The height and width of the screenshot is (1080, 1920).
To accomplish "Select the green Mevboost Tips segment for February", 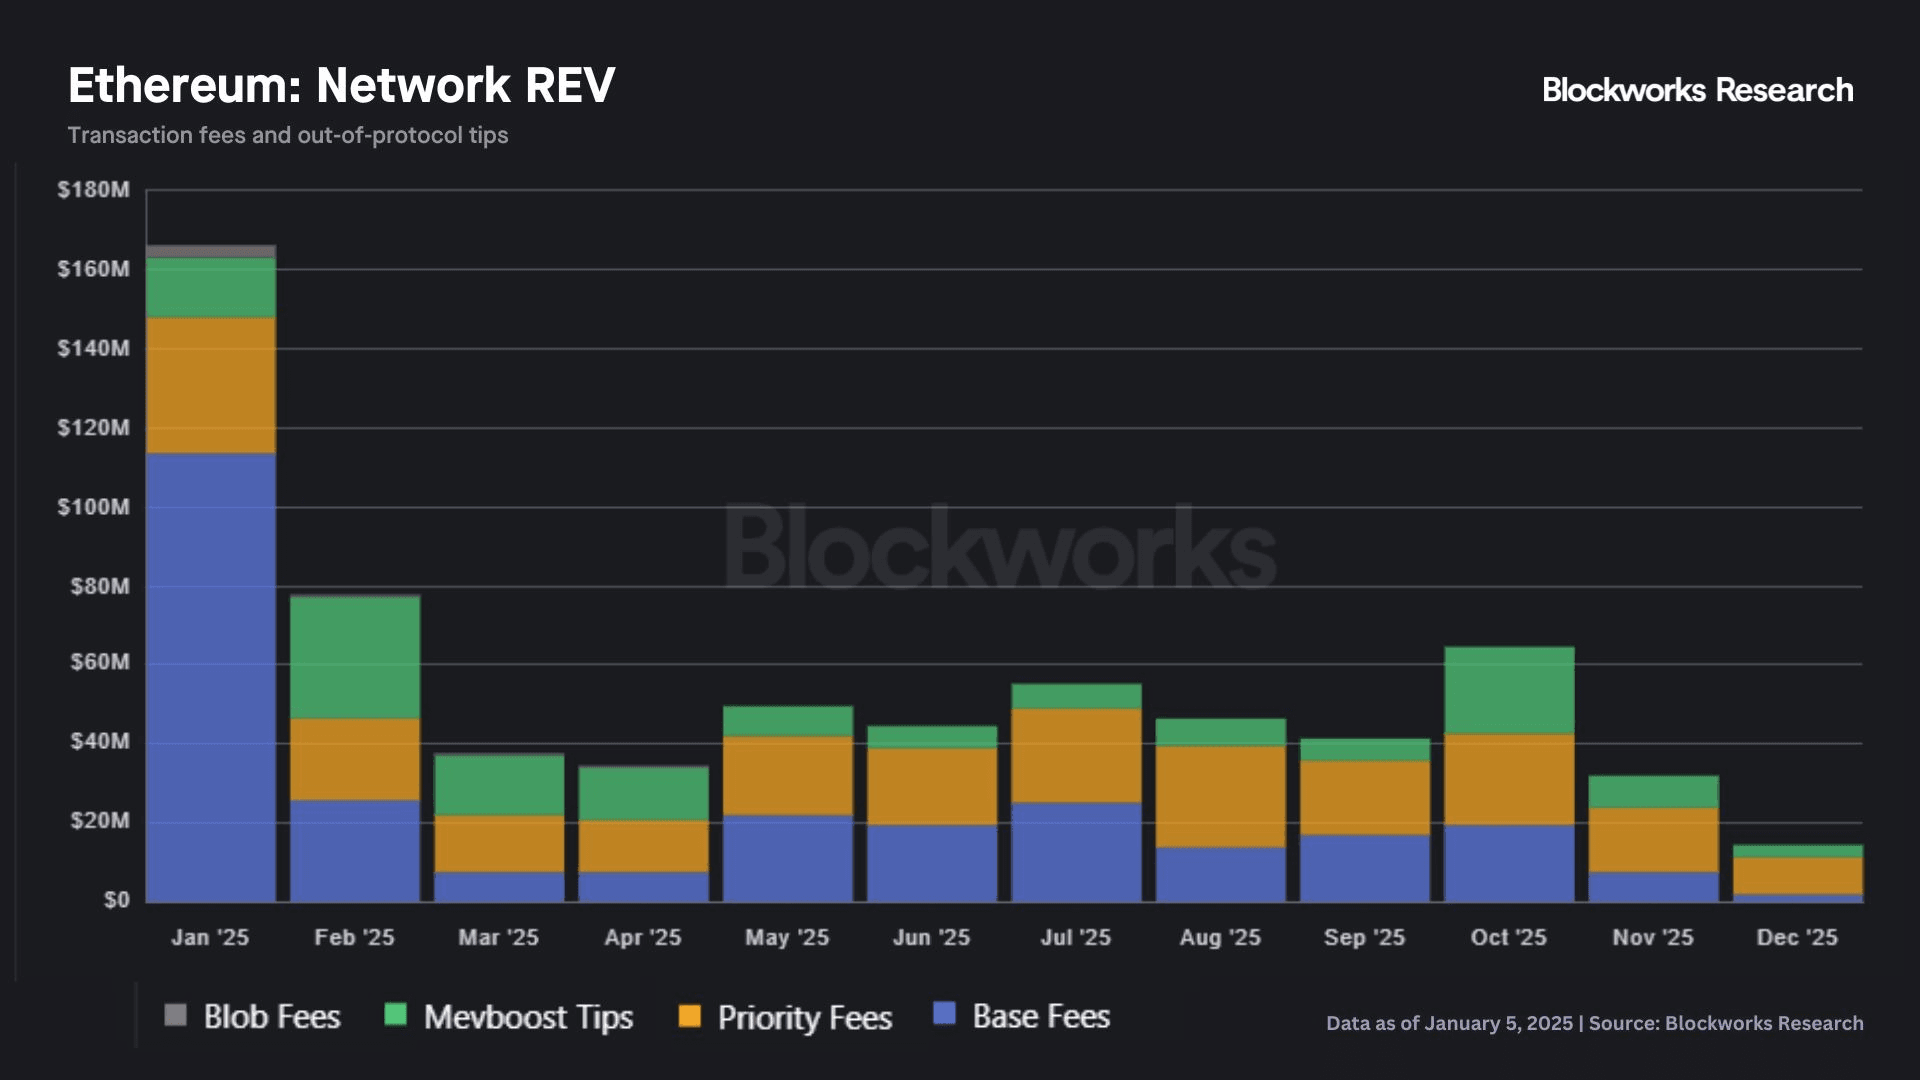I will tap(355, 658).
